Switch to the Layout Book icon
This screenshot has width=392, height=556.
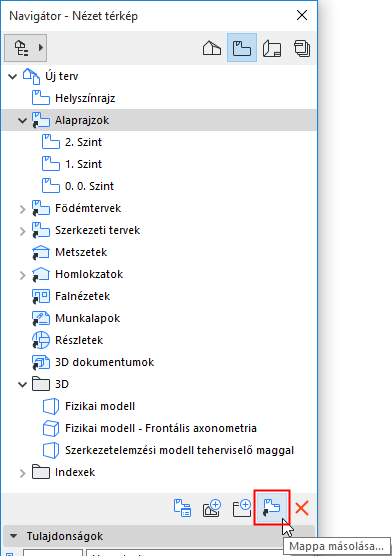pyautogui.click(x=272, y=48)
